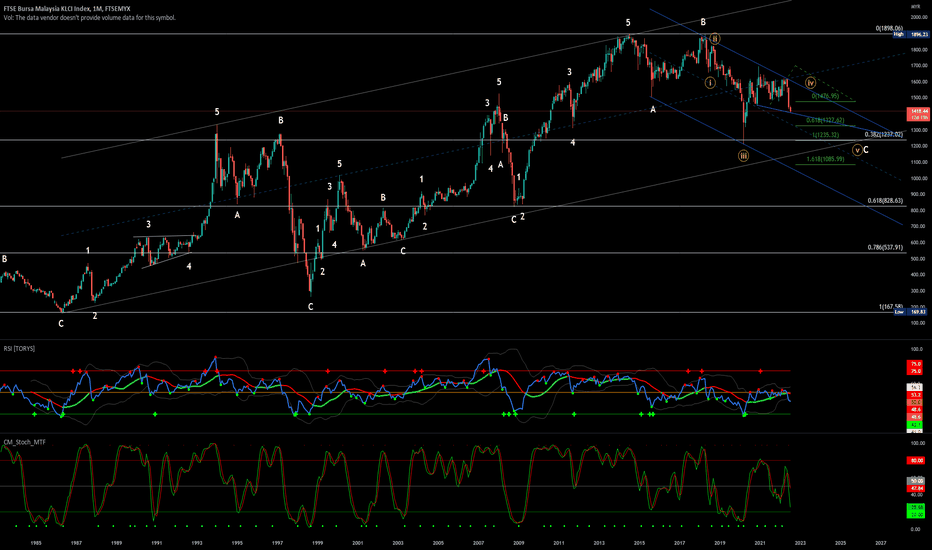Click the 2015 year label on time axis
Image resolution: width=932 pixels, height=550 pixels.
(639, 543)
